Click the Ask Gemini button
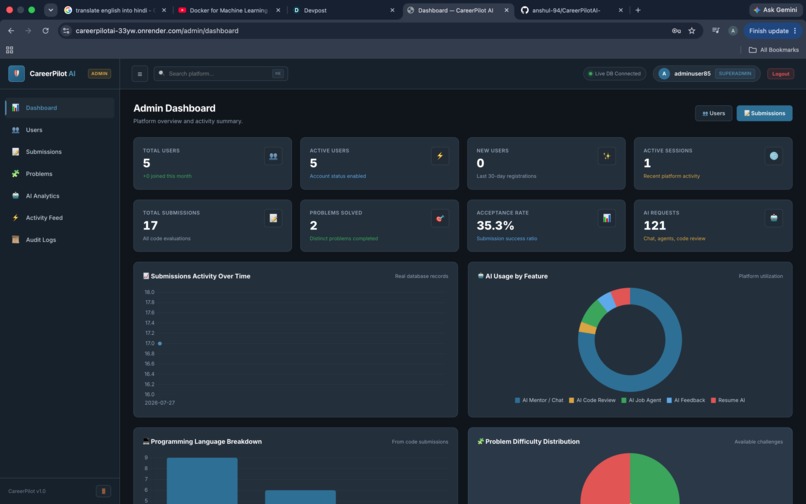The image size is (806, 504). click(x=776, y=10)
